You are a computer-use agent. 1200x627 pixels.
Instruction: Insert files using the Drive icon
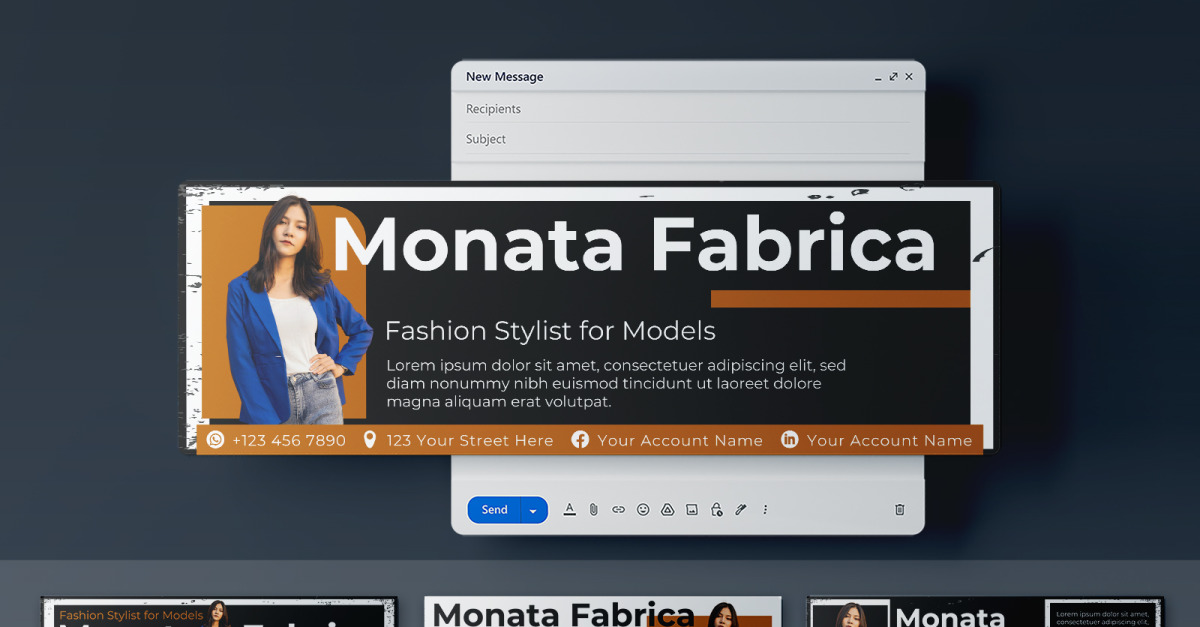pos(667,510)
